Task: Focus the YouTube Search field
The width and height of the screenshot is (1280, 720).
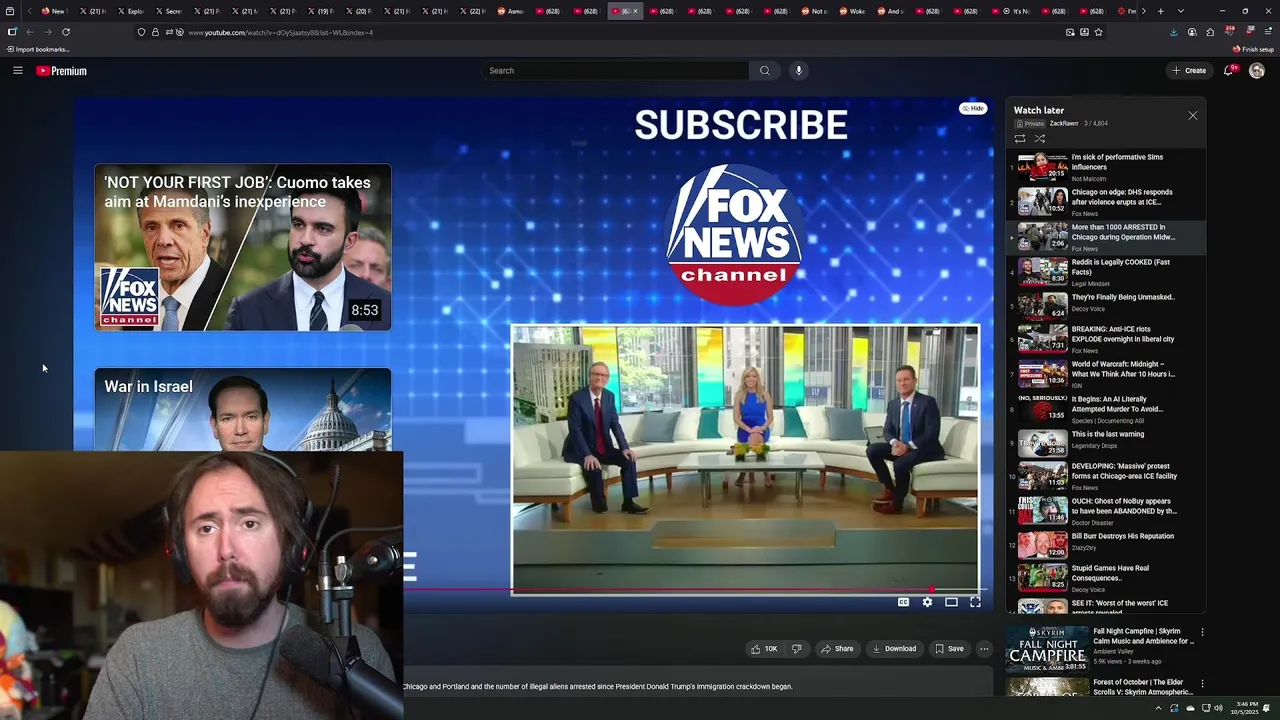Action: (615, 70)
